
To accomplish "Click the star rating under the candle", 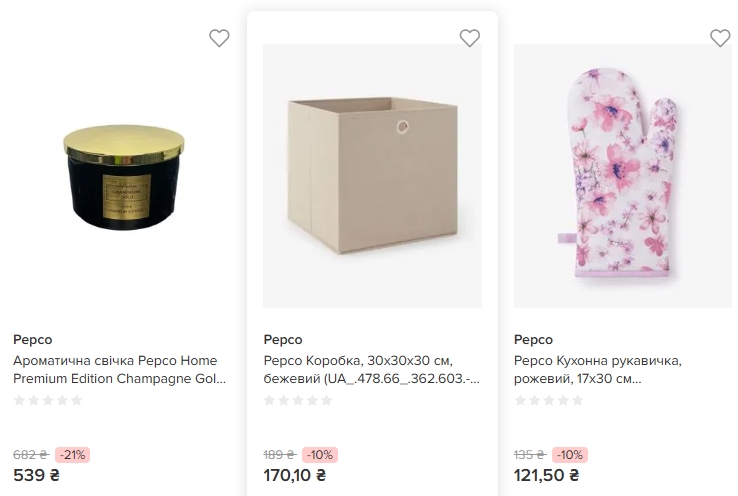I will (48, 400).
